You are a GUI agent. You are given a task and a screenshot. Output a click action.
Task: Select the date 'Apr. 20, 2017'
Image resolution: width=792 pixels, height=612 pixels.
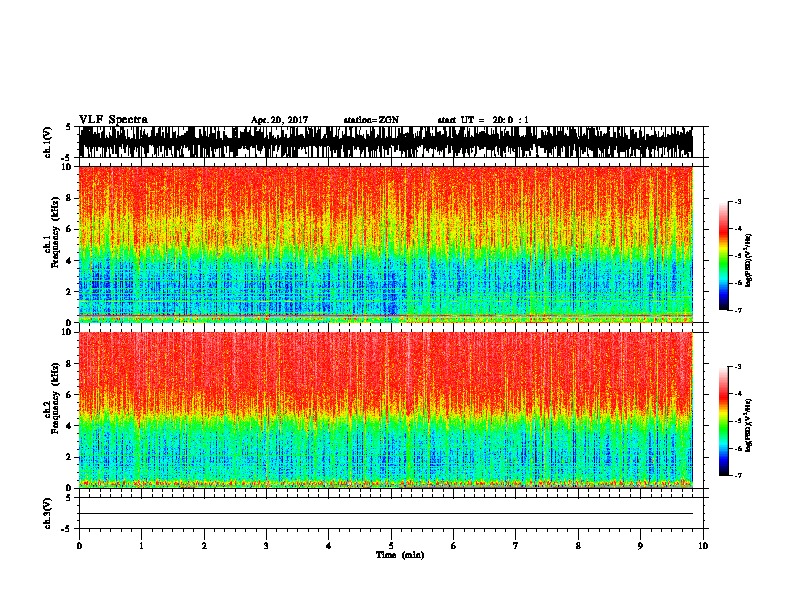click(279, 120)
